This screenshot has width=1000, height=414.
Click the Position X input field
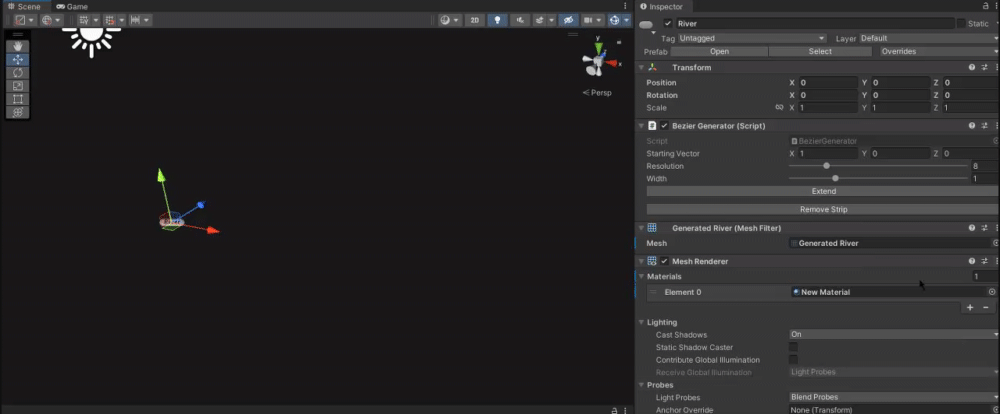coord(826,83)
